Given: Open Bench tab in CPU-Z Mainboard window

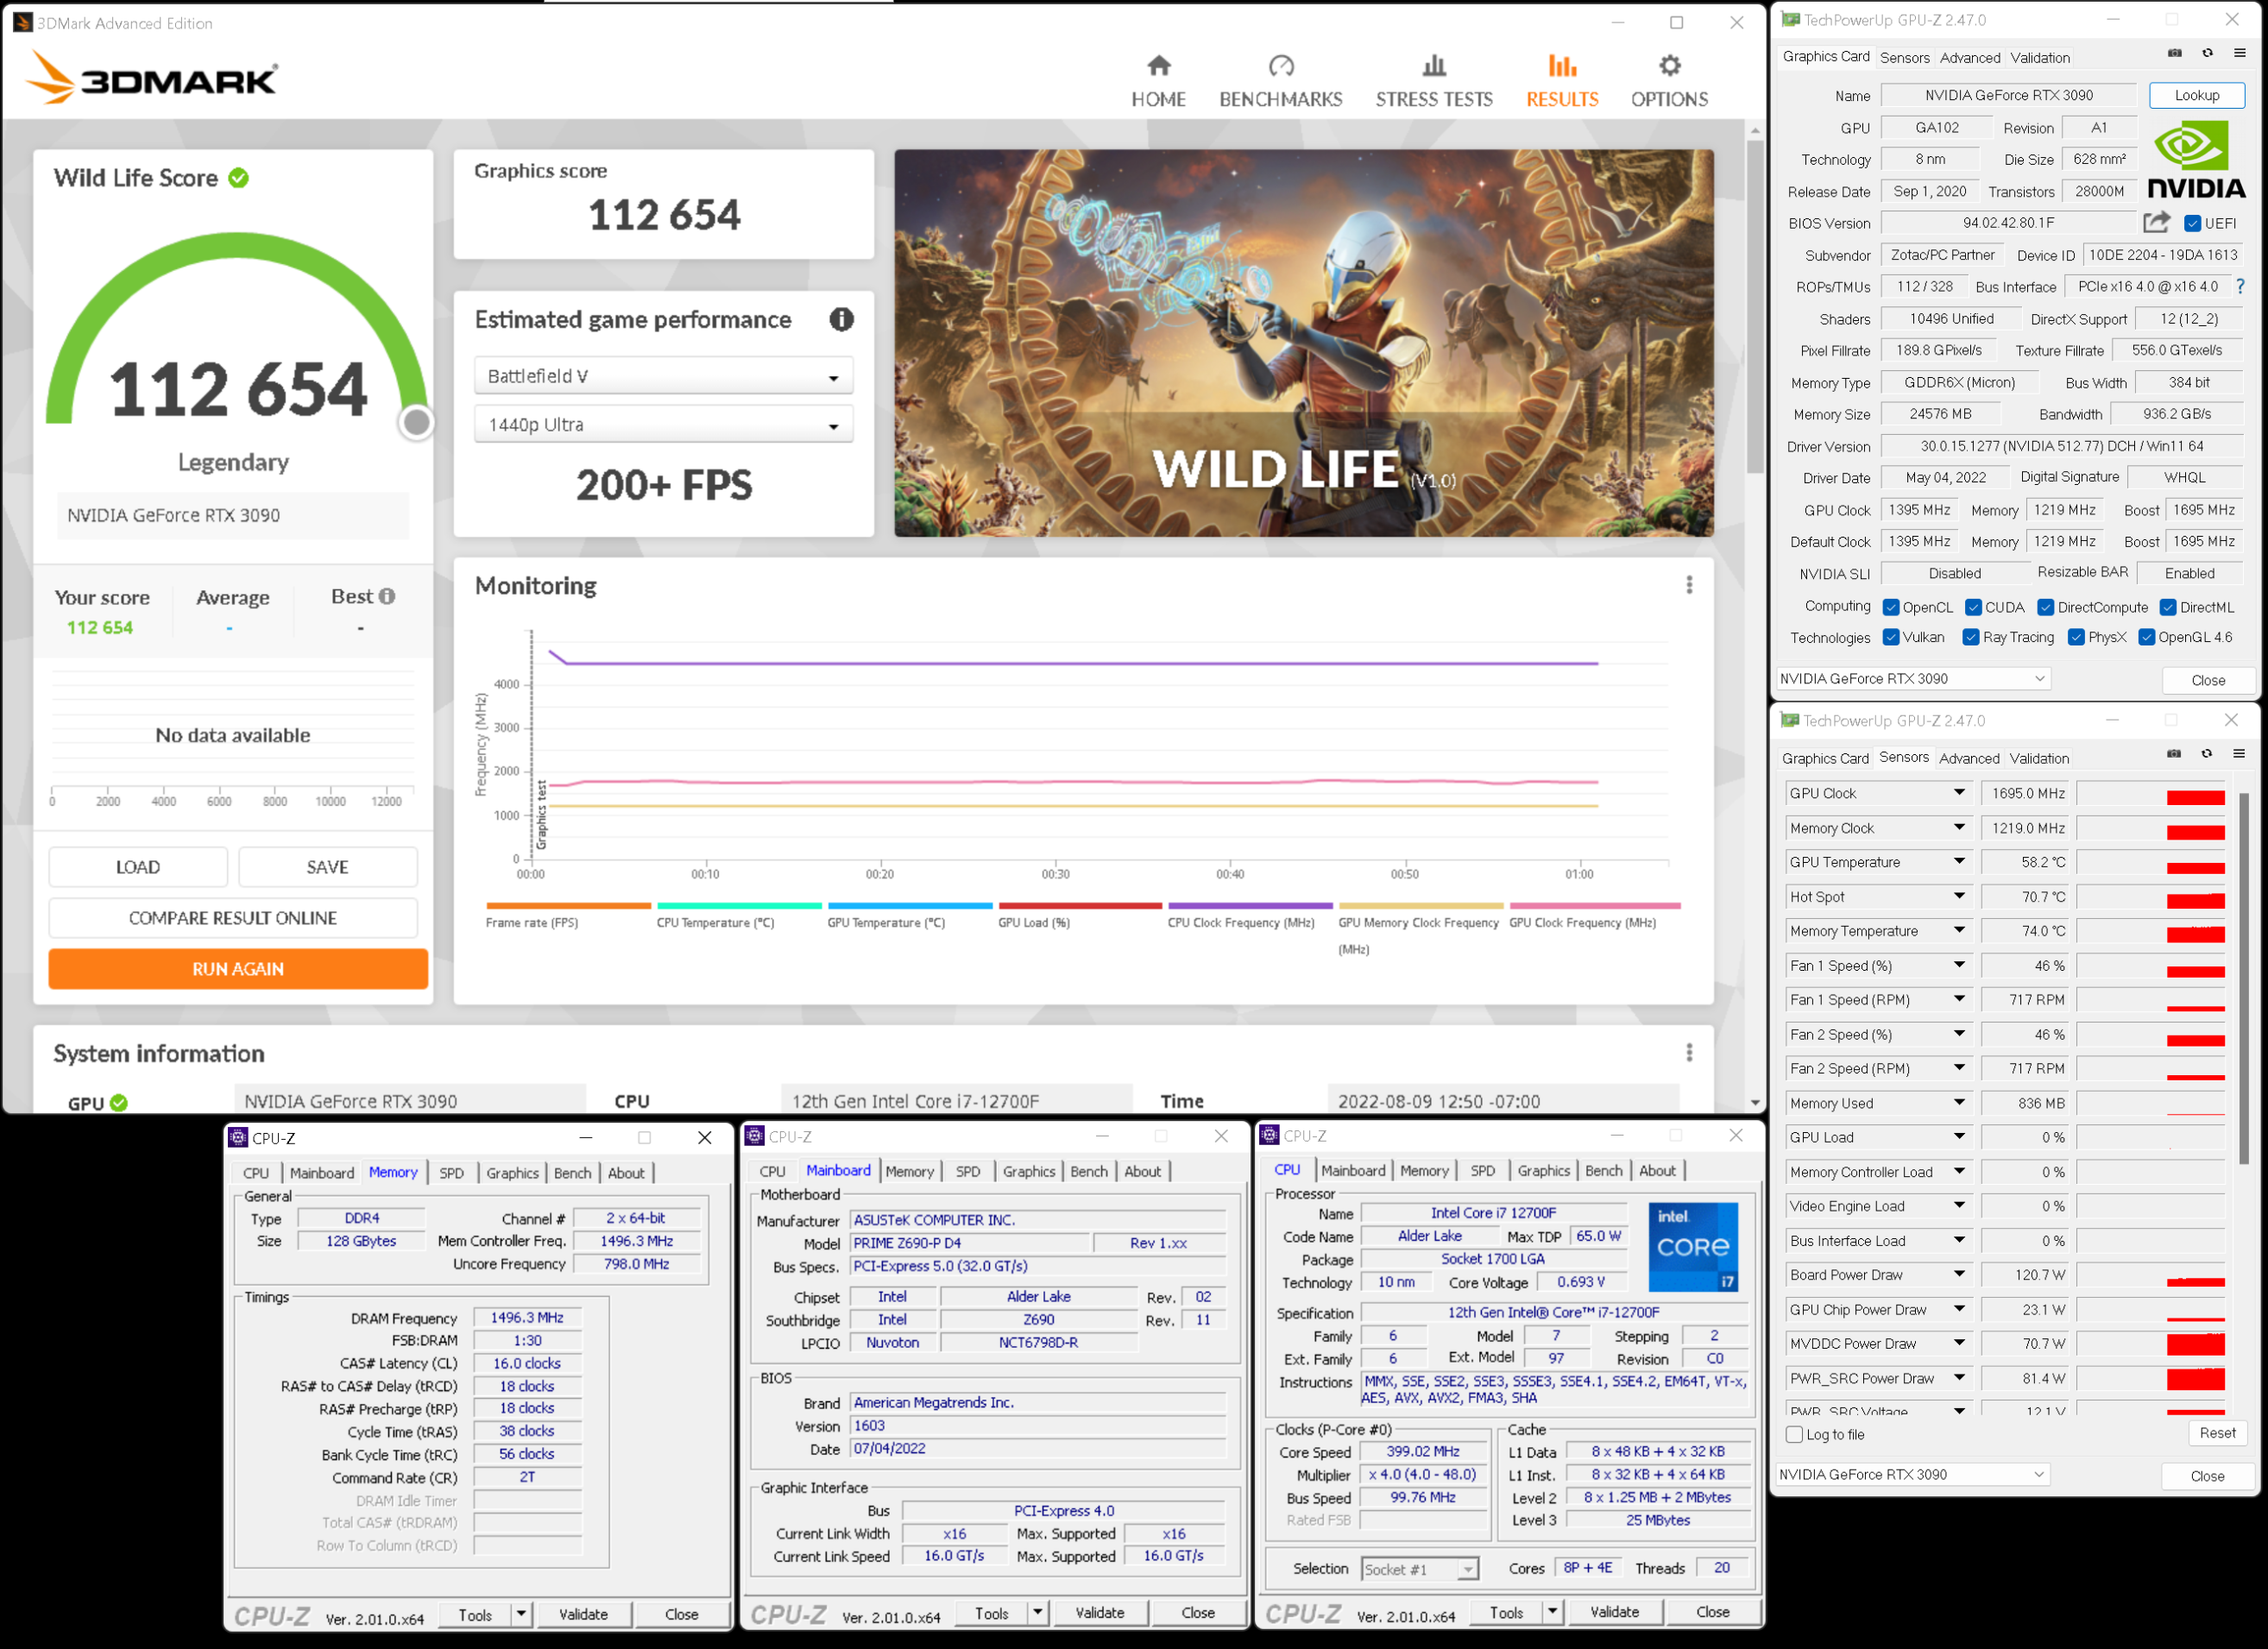Looking at the screenshot, I should (x=1088, y=1171).
